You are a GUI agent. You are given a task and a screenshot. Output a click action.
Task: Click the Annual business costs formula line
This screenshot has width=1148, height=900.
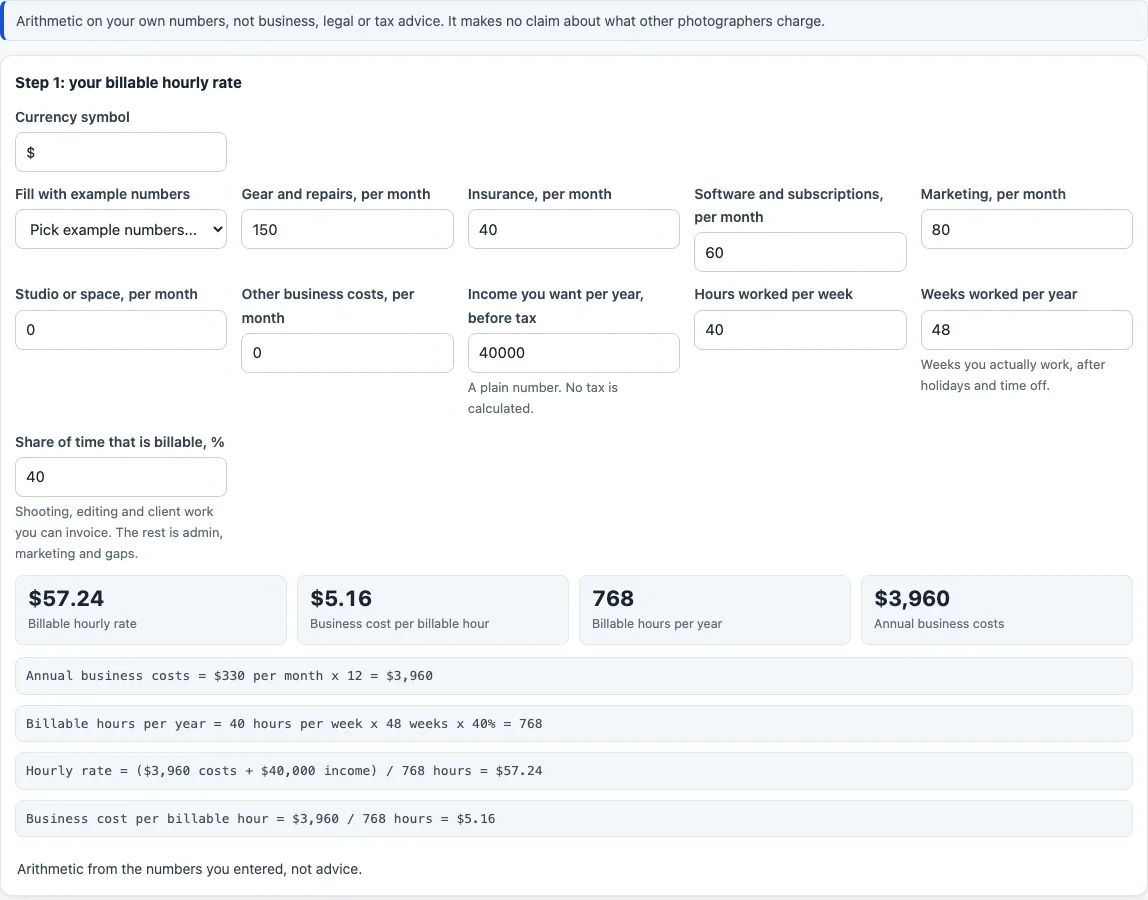point(573,676)
